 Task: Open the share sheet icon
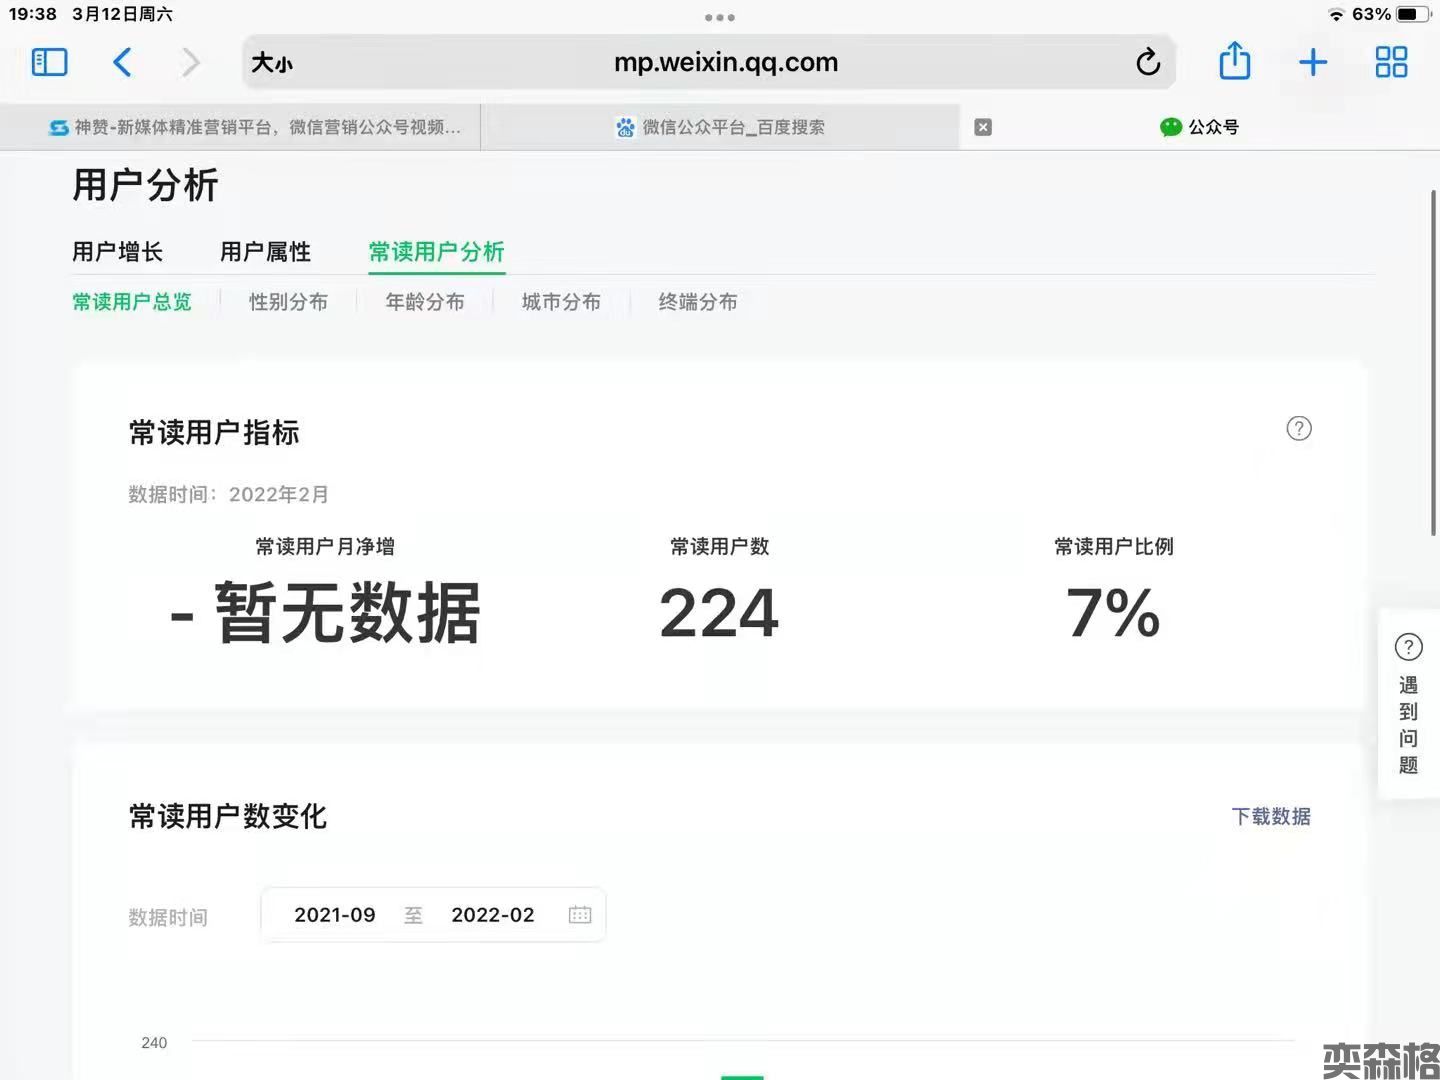[1234, 62]
